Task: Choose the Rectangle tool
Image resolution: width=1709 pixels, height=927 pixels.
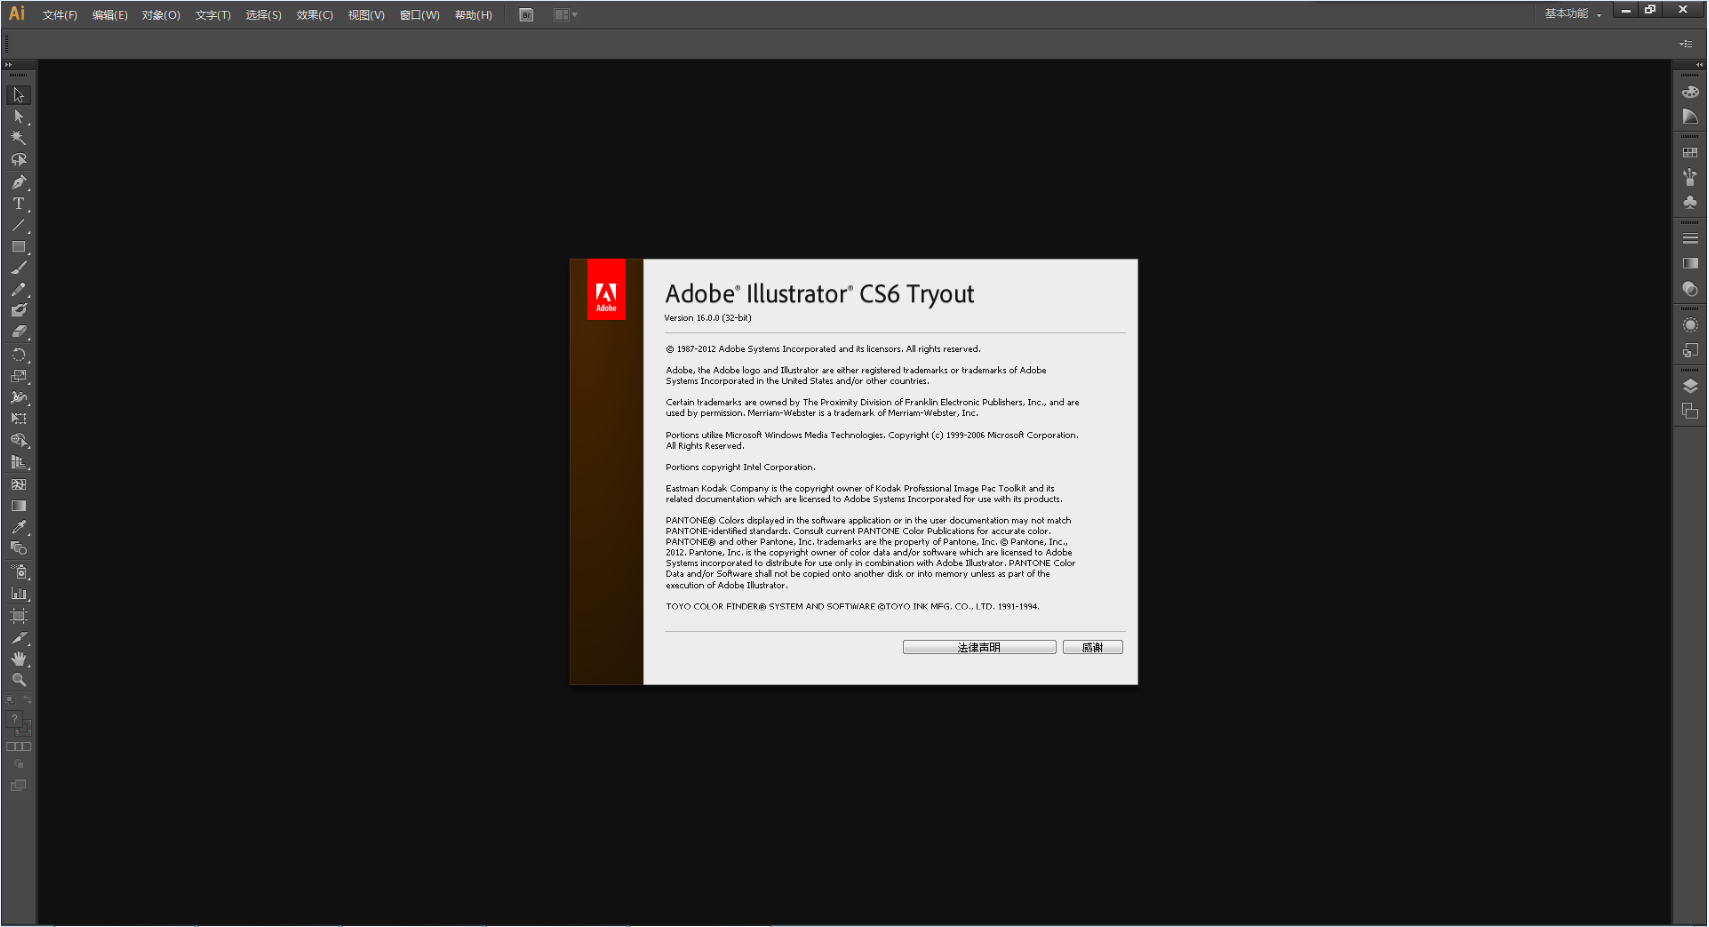Action: 19,247
